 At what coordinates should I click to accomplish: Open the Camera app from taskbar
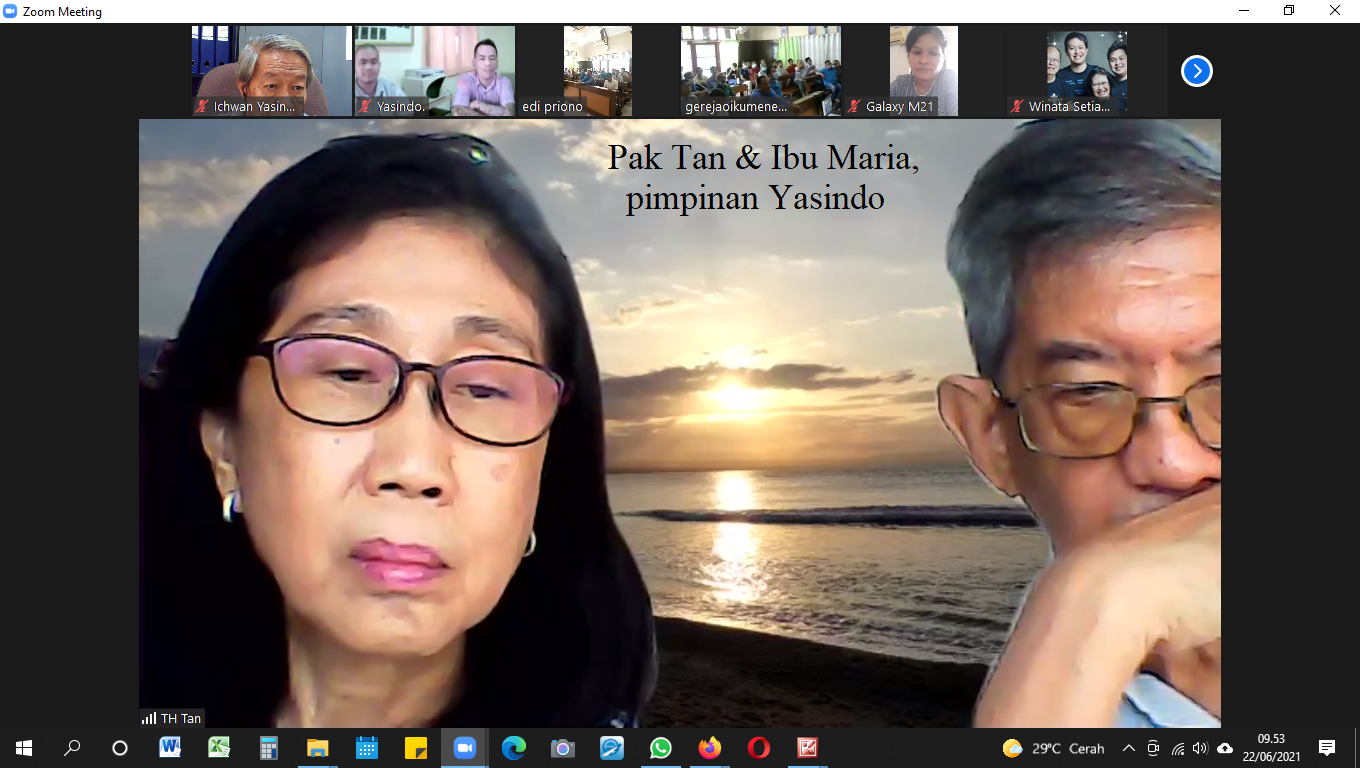coord(562,748)
